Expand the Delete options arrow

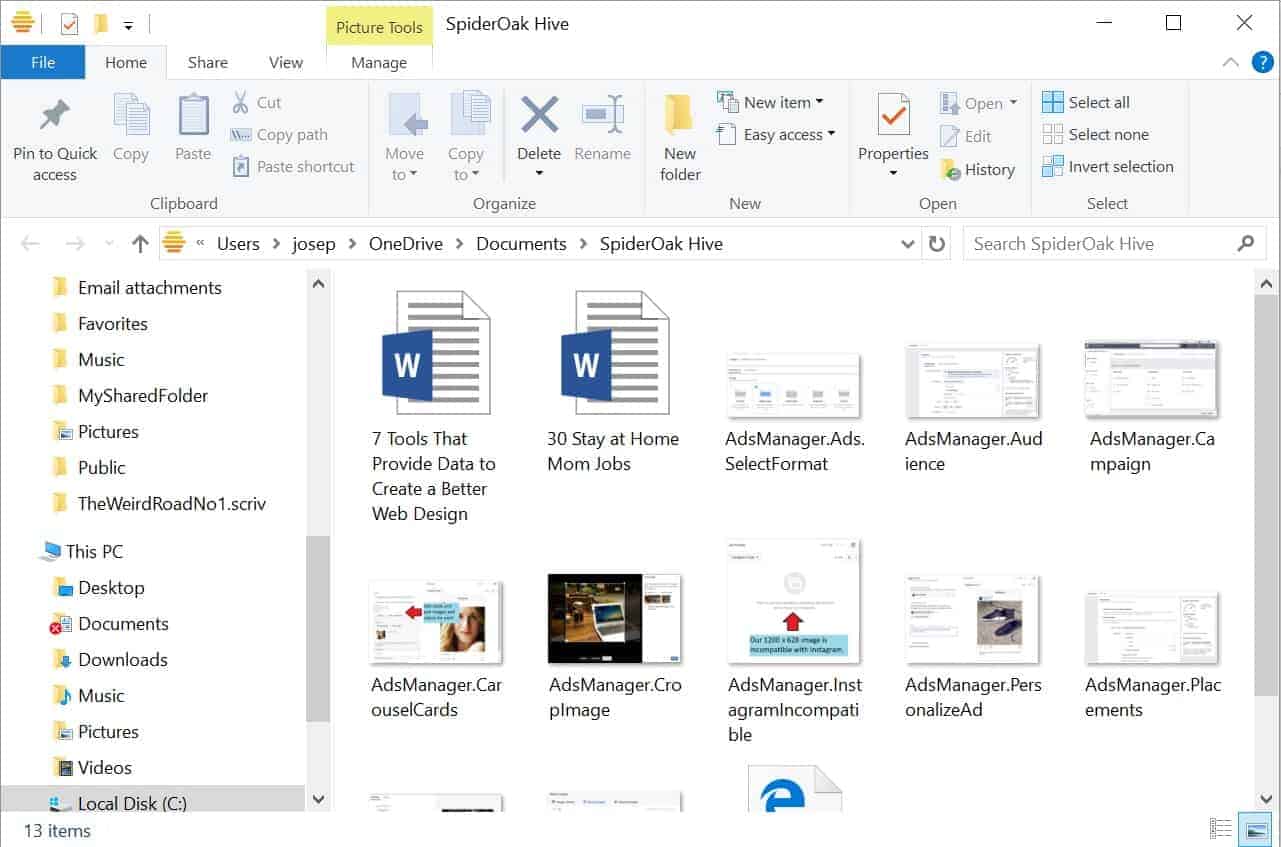[539, 174]
